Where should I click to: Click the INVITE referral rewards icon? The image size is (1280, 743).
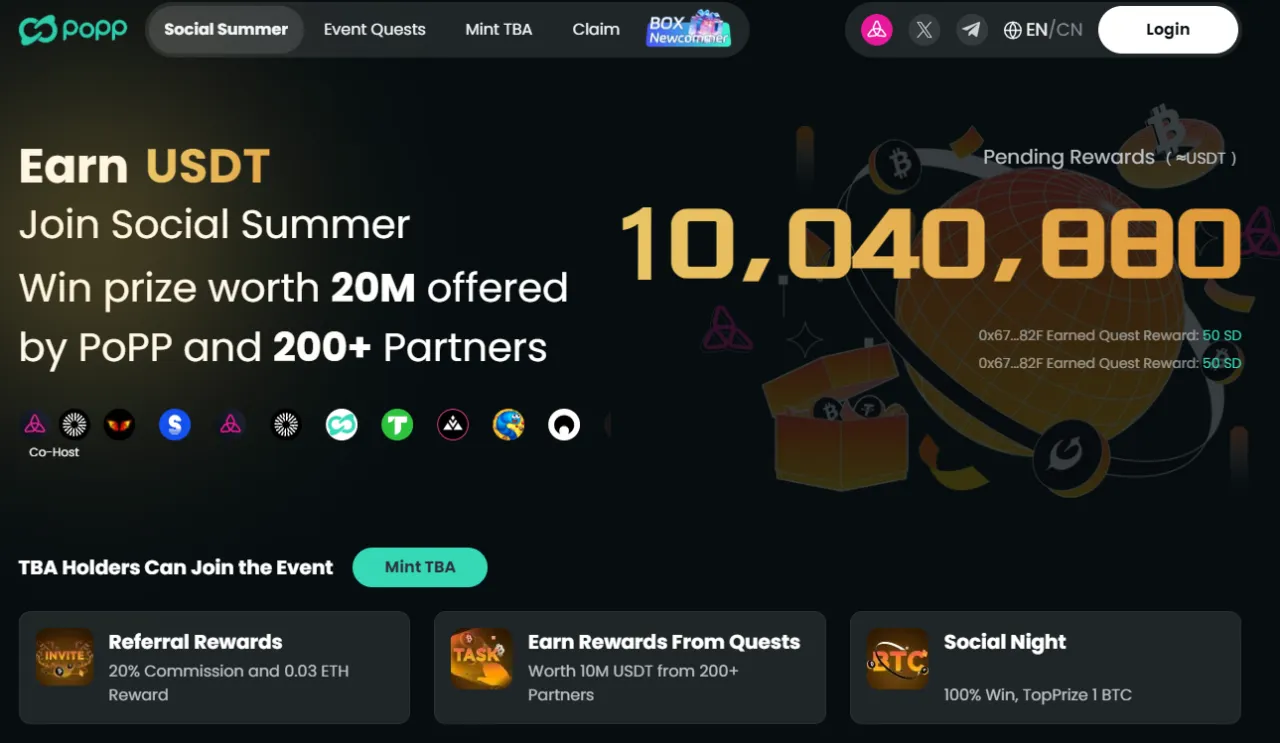pyautogui.click(x=65, y=656)
